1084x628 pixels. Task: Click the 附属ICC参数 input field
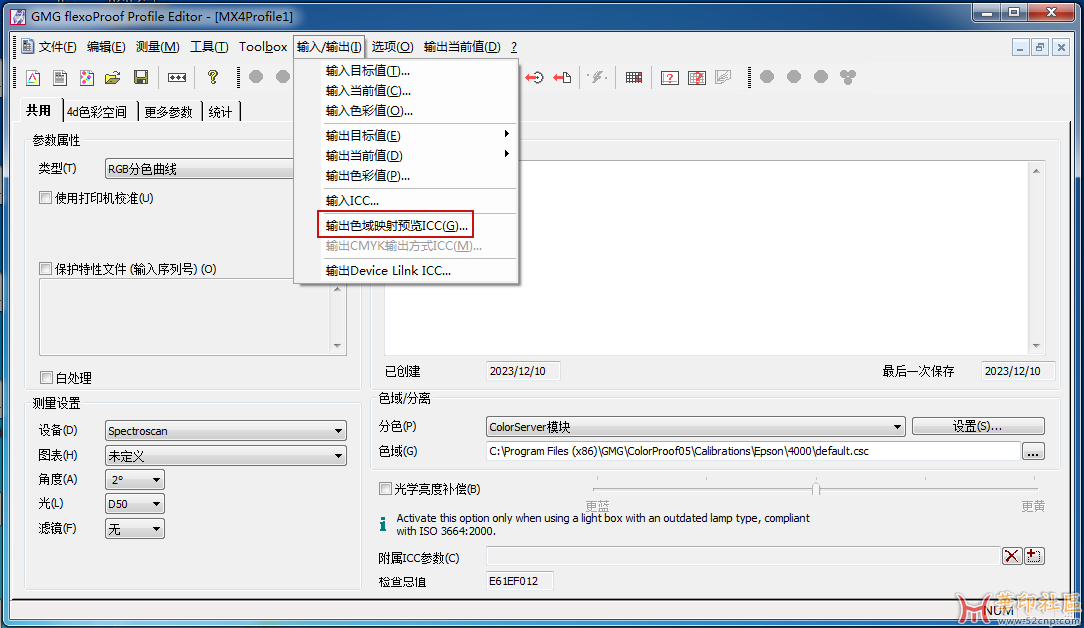pos(743,556)
